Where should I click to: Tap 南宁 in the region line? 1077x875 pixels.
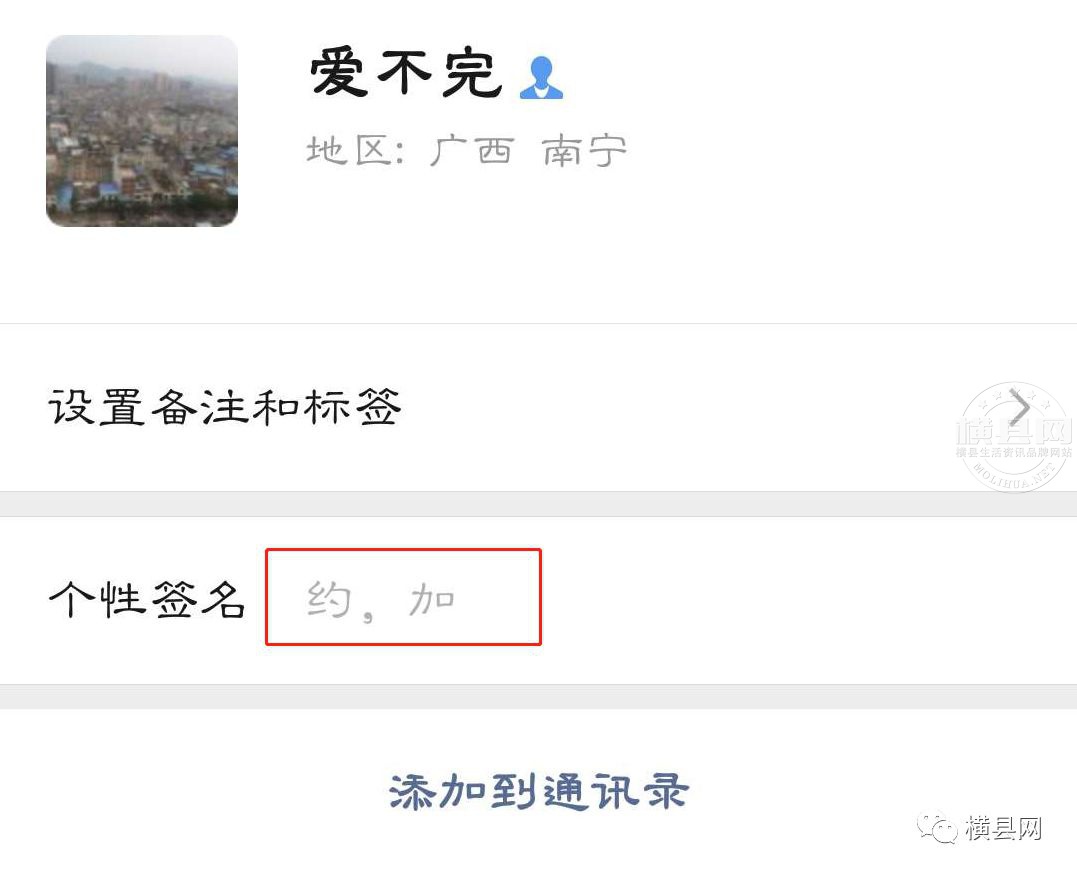tap(585, 150)
